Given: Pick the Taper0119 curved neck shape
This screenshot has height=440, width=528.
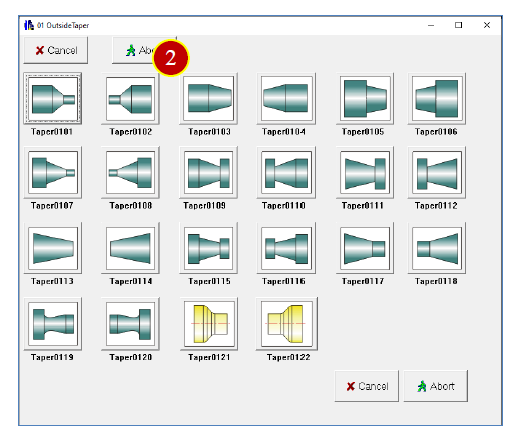Looking at the screenshot, I should coord(53,324).
